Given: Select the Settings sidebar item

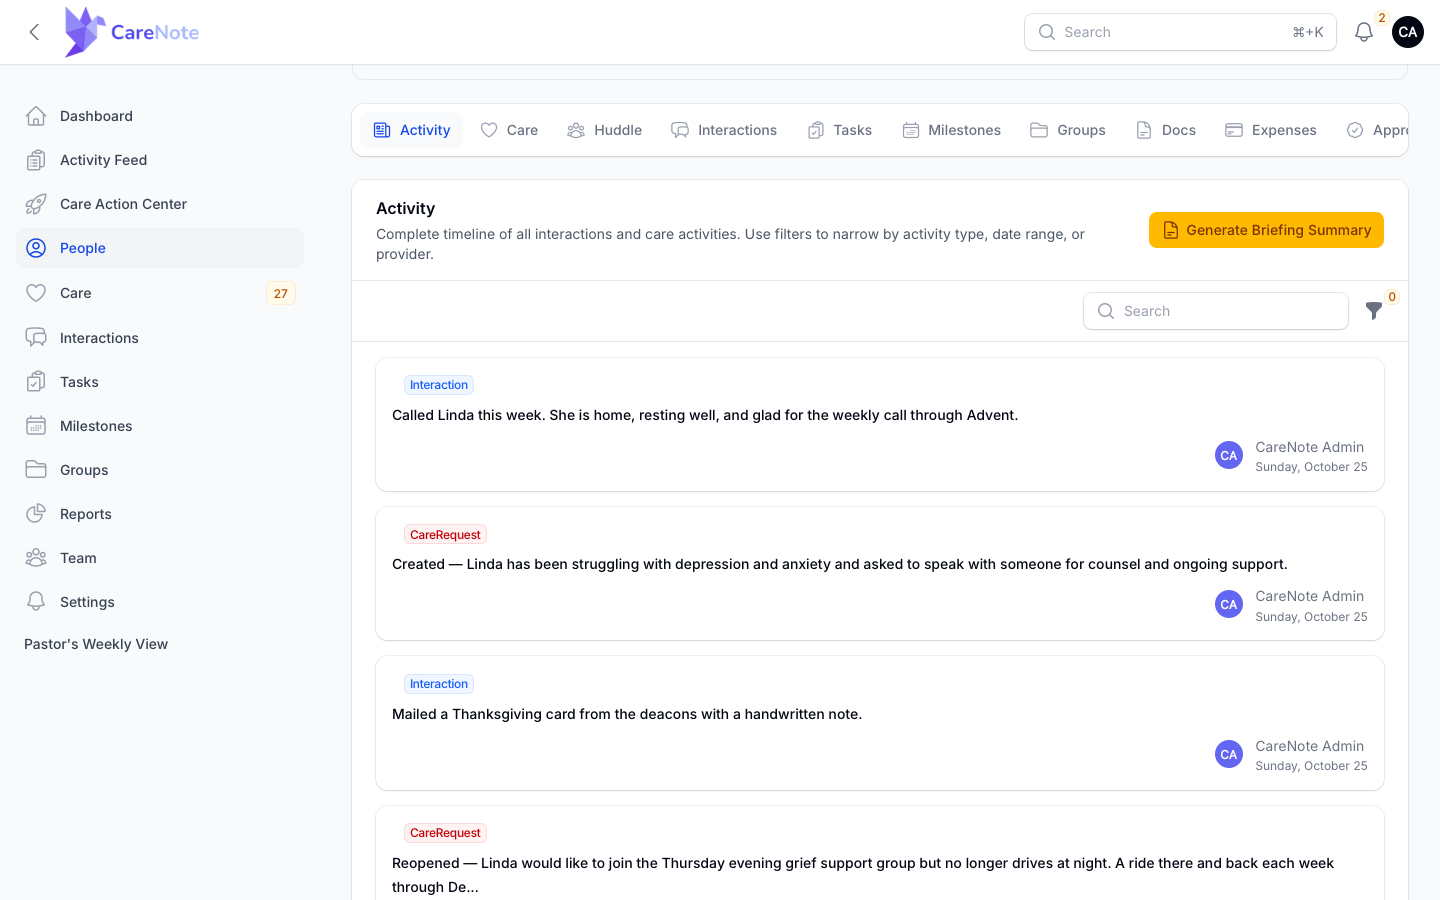Looking at the screenshot, I should [x=160, y=602].
